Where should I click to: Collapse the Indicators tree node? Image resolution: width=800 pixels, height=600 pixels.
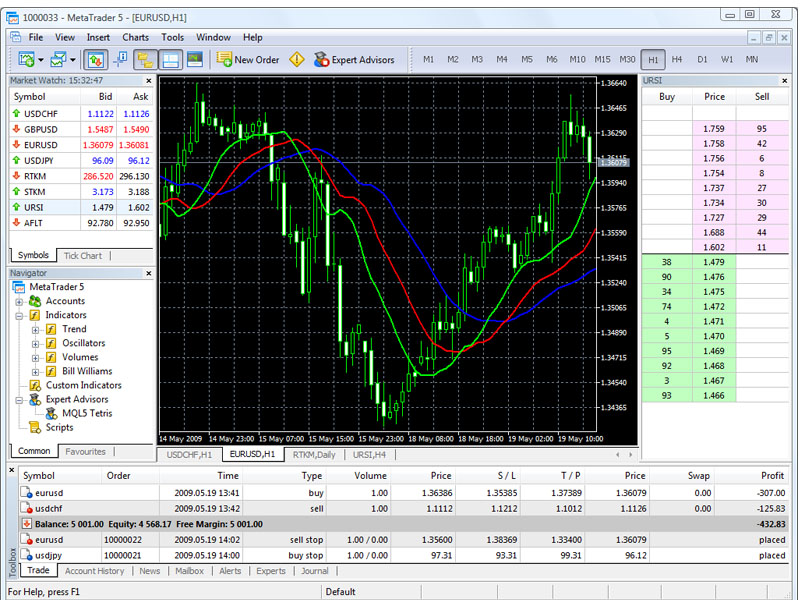(19, 316)
